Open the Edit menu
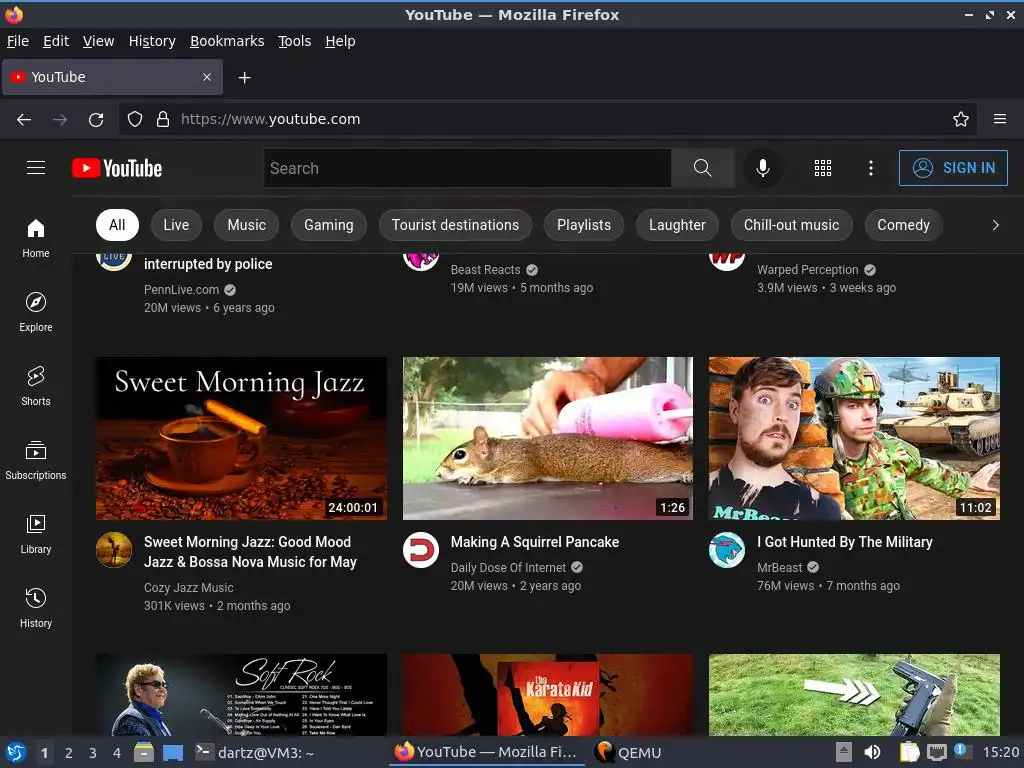 (x=56, y=41)
